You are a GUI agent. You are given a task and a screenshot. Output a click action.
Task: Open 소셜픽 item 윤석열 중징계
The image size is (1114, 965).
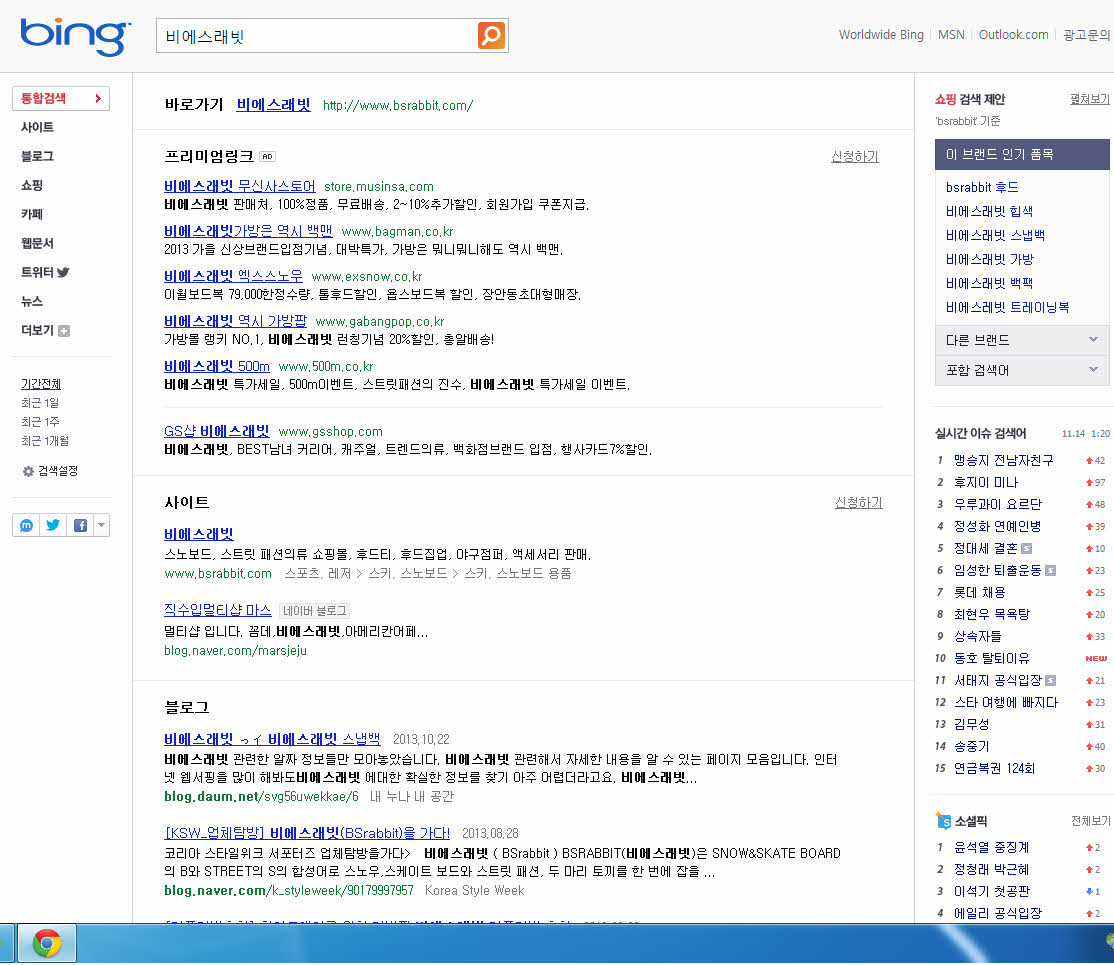coord(991,848)
